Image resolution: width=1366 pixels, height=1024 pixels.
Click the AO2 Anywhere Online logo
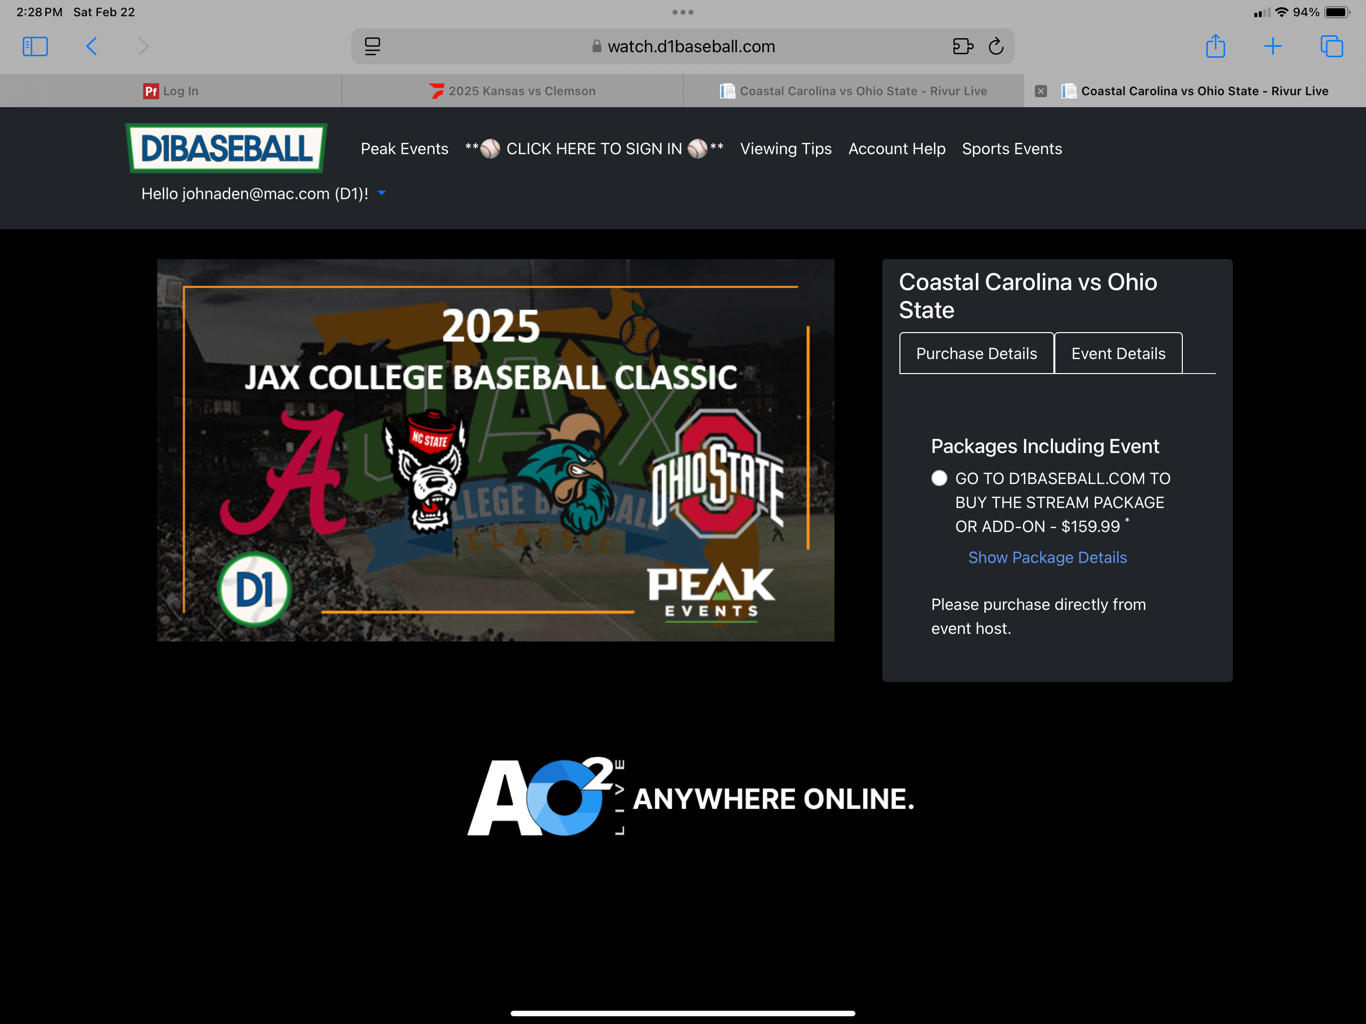[691, 797]
